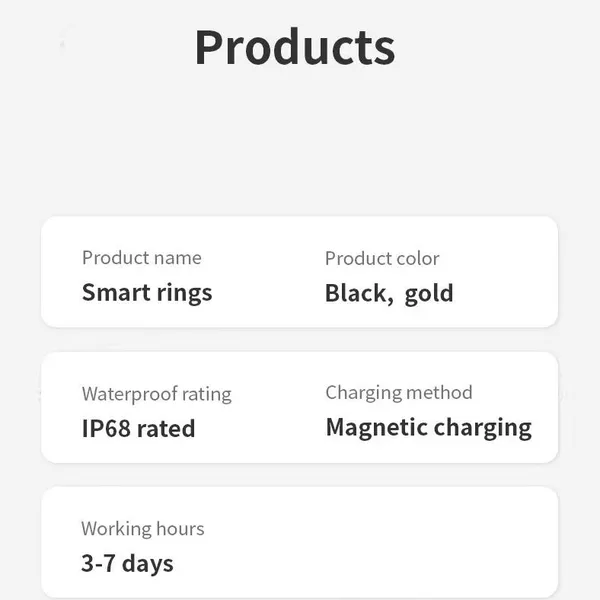Click the word charging in bold text
600x600 pixels.
[483, 428]
